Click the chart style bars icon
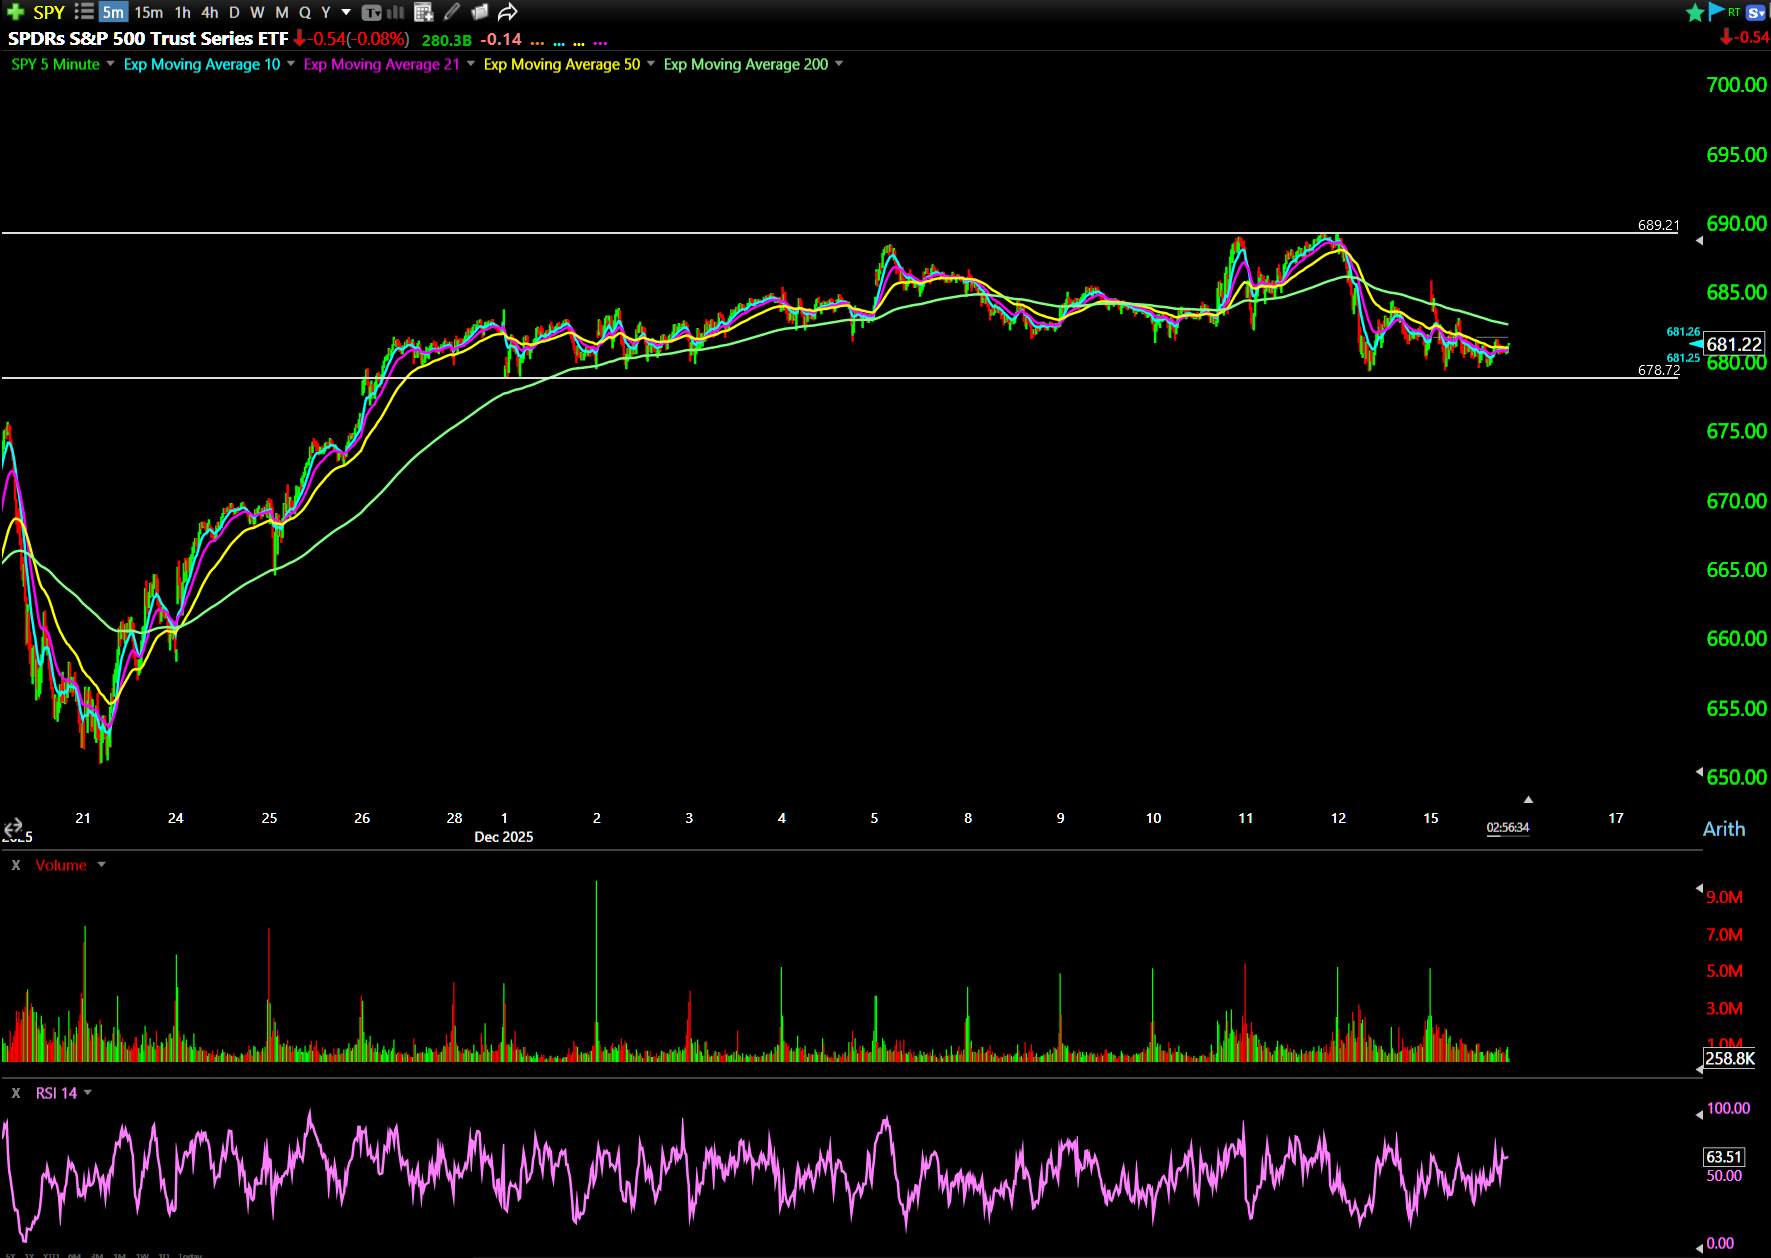 pos(396,12)
